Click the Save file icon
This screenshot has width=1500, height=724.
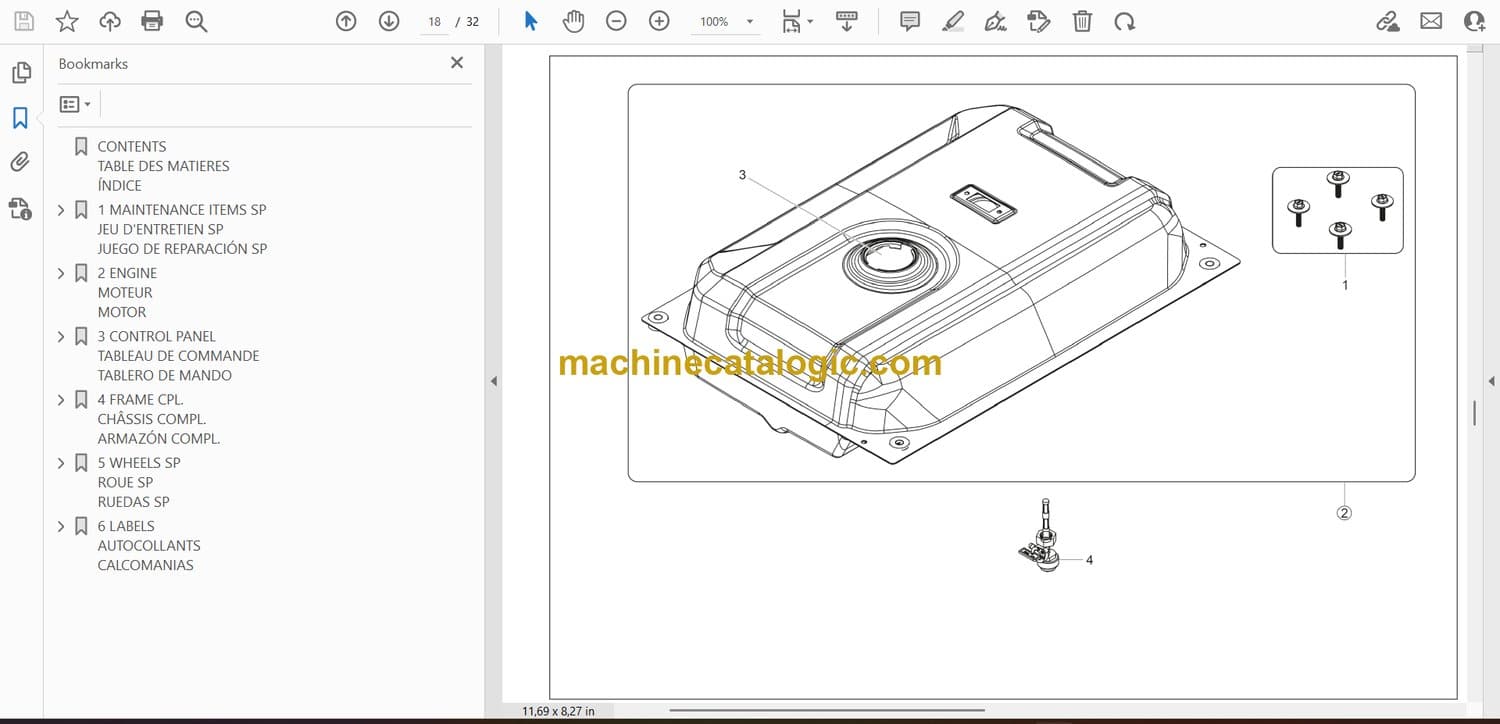click(24, 21)
